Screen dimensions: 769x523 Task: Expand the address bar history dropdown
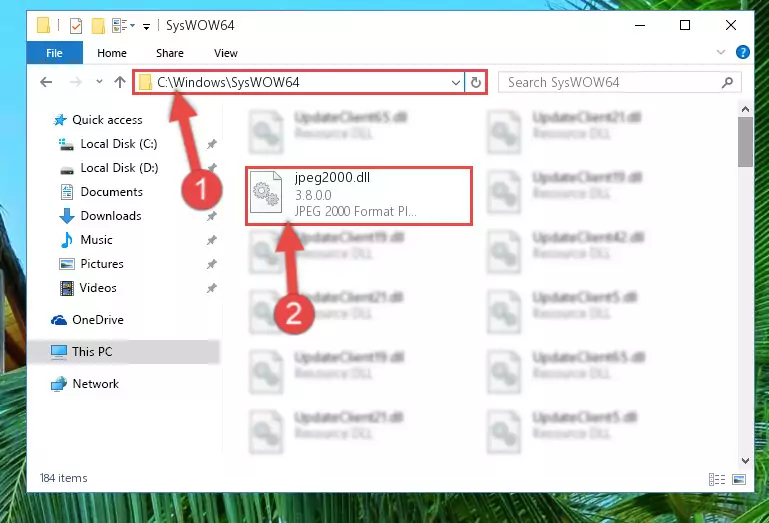[456, 82]
